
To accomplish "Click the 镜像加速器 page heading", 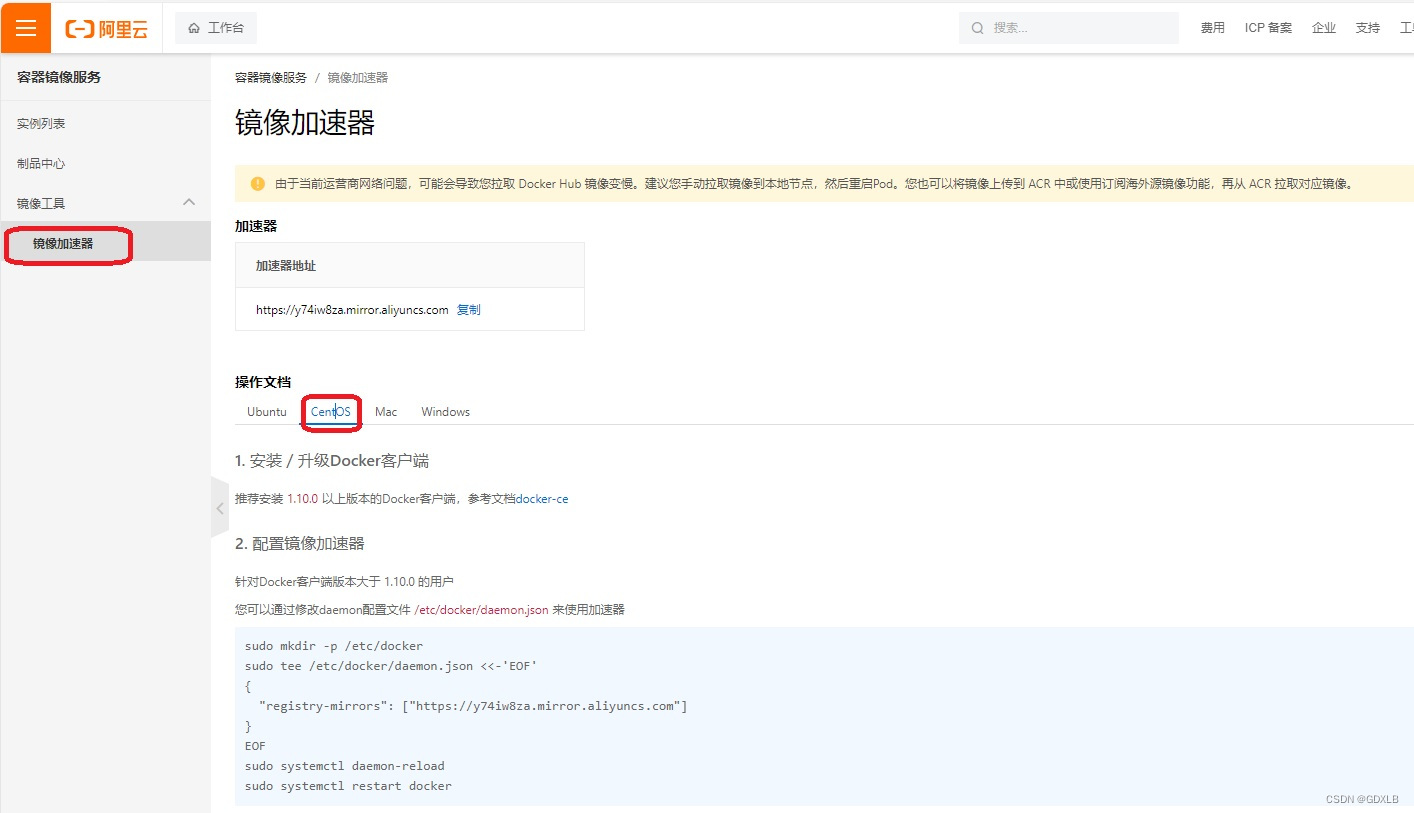I will [x=305, y=123].
